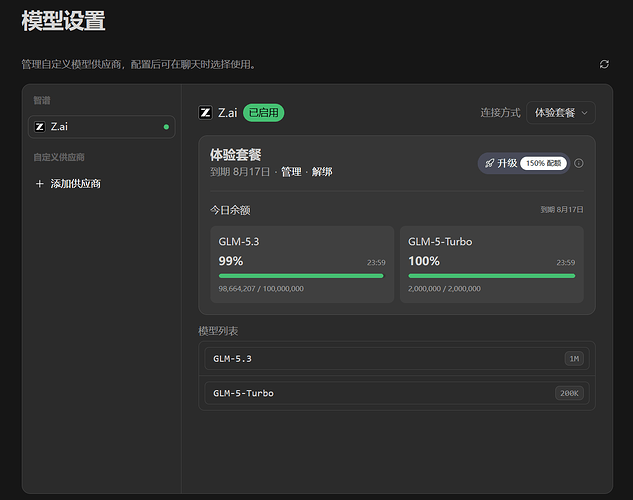The image size is (633, 500).
Task: Click the 已启用 enabled status badge
Action: (x=264, y=112)
